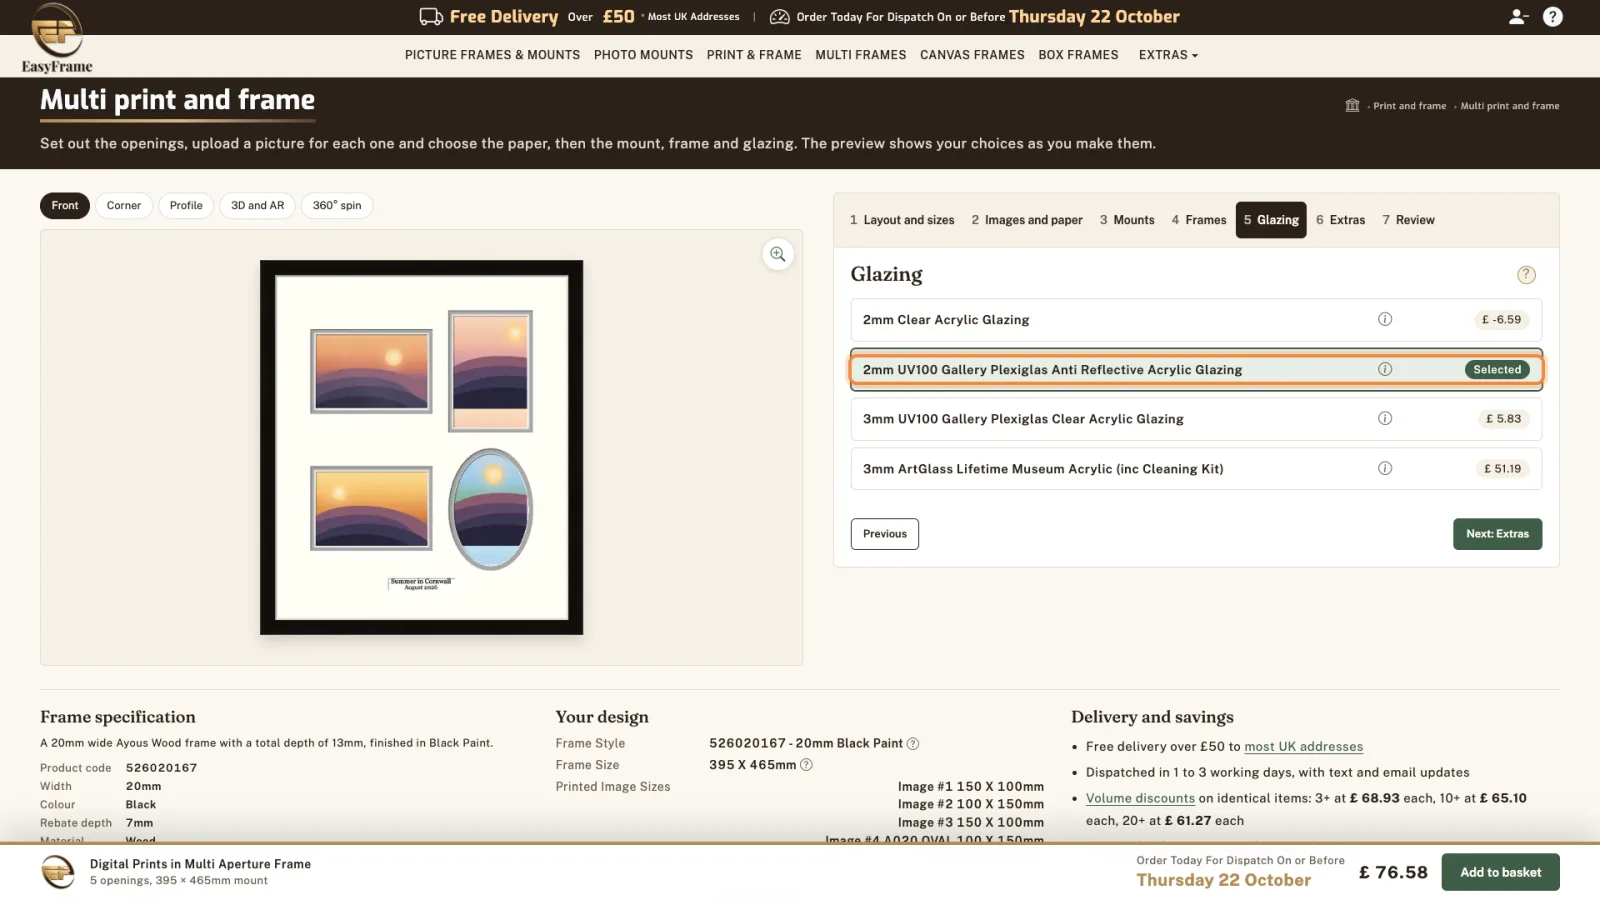Click the Previous button
1600x900 pixels.
pyautogui.click(x=885, y=534)
